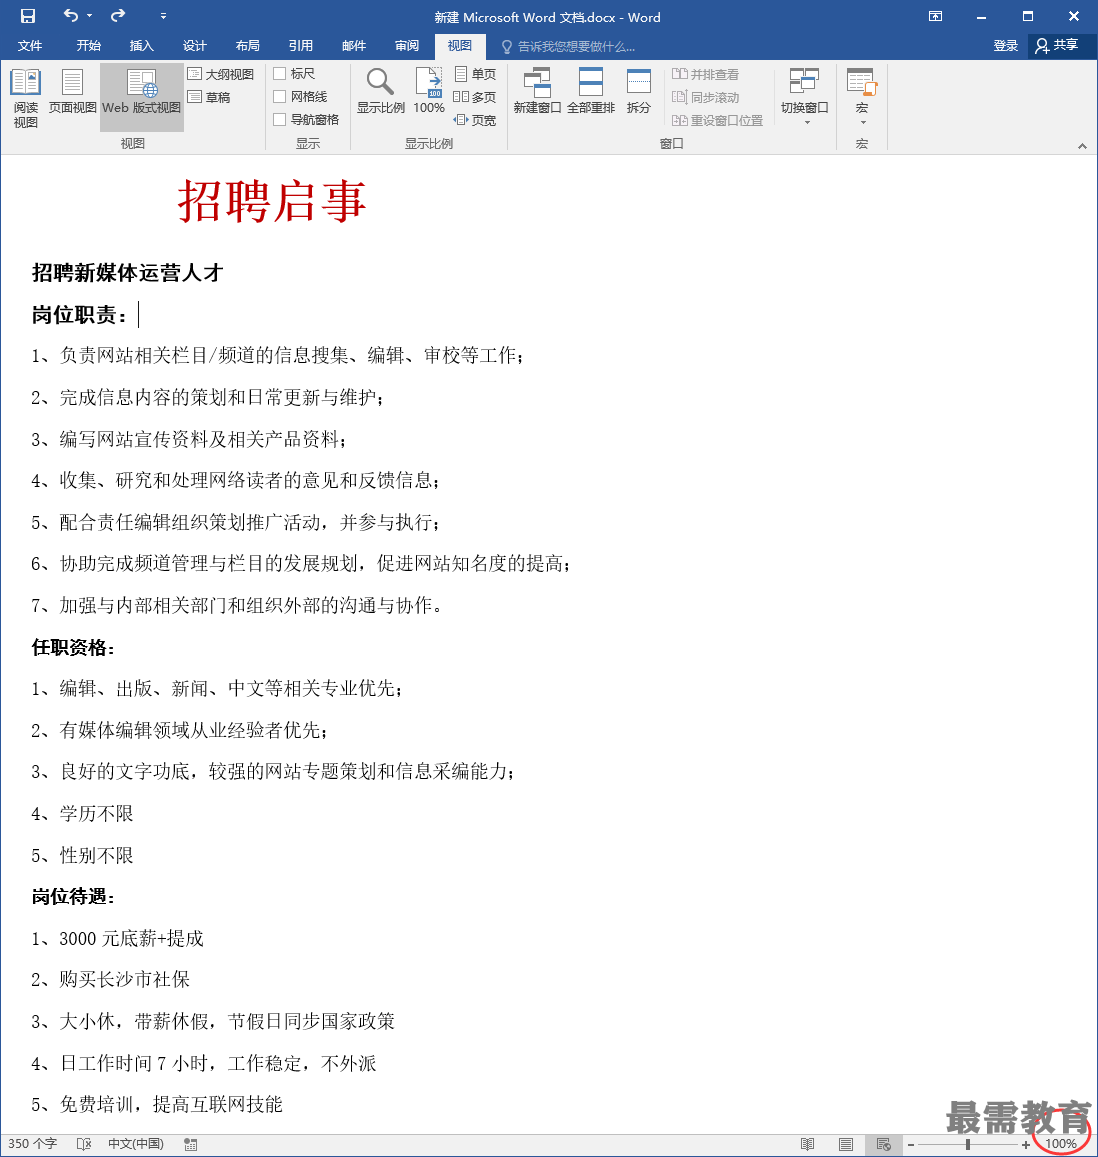The width and height of the screenshot is (1098, 1157).
Task: Click the line 4、学历不限
Action: pyautogui.click(x=83, y=814)
